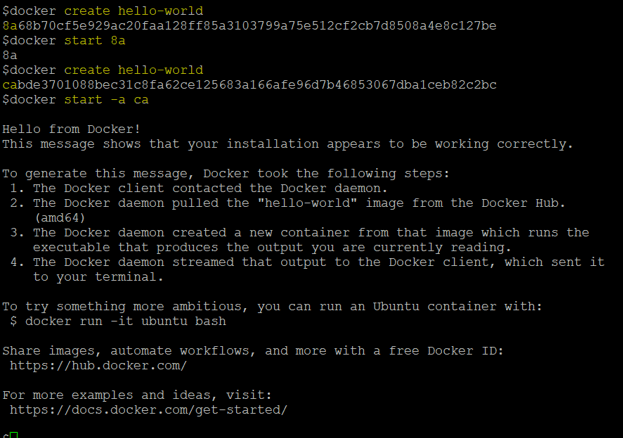The width and height of the screenshot is (623, 438).
Task: Click the 'Hello from Docker!' line
Action: point(72,129)
